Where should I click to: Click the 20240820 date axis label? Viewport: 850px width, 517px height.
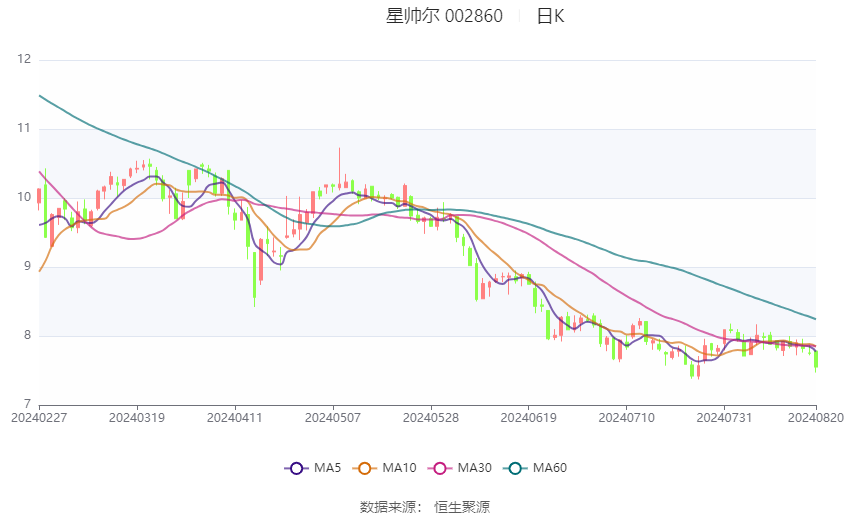click(x=816, y=418)
